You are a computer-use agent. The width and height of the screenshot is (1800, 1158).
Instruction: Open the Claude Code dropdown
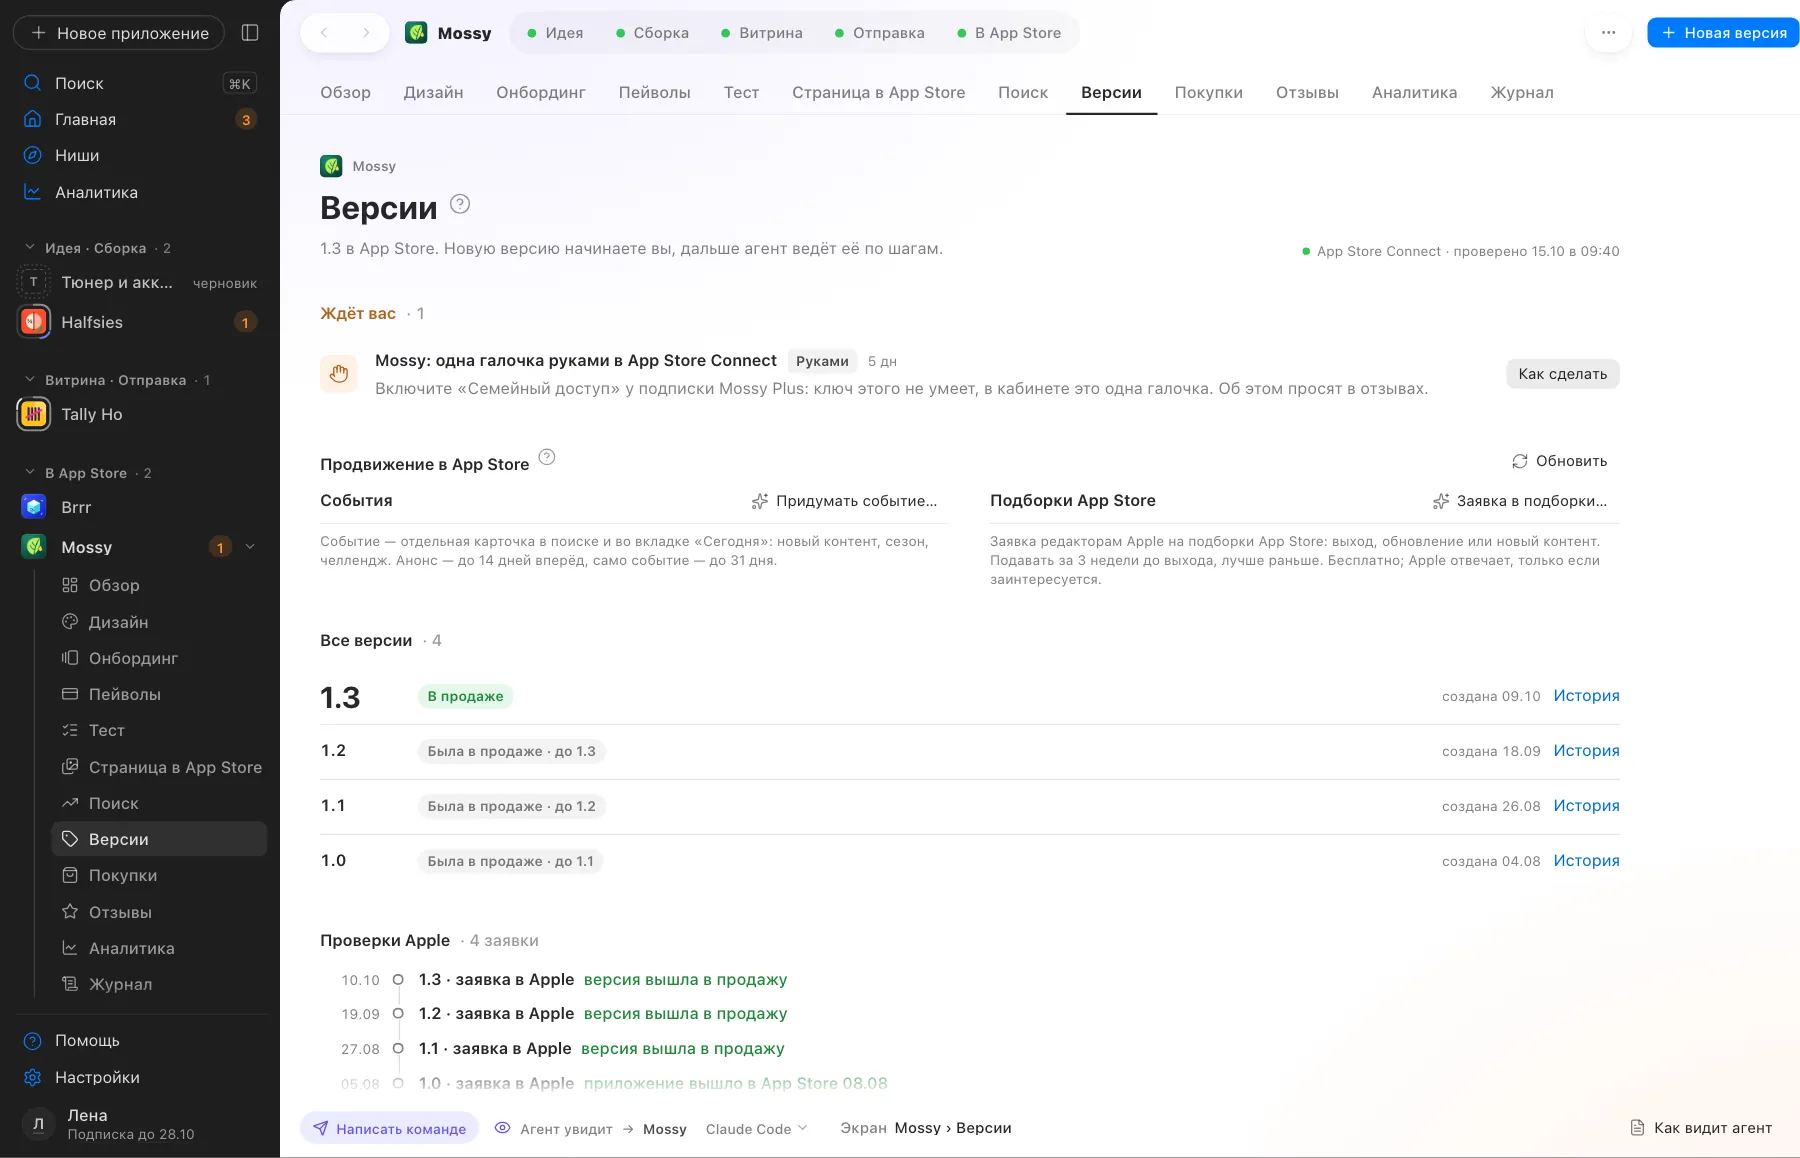pos(756,1129)
